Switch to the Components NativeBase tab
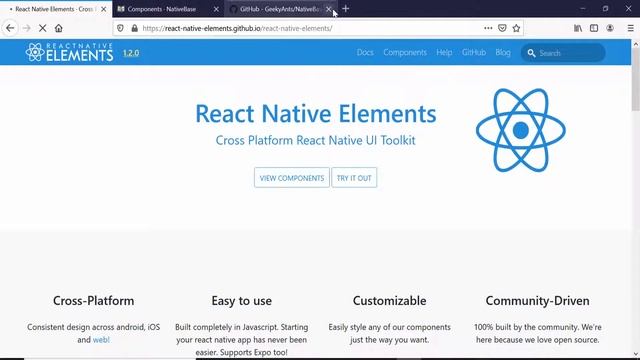 [x=162, y=9]
